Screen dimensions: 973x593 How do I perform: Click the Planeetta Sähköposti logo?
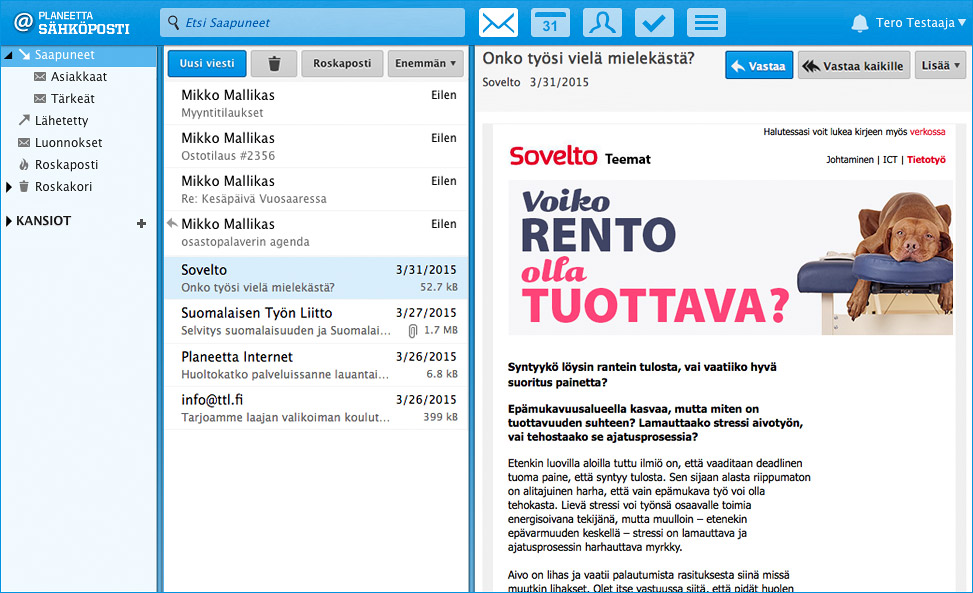[x=72, y=23]
